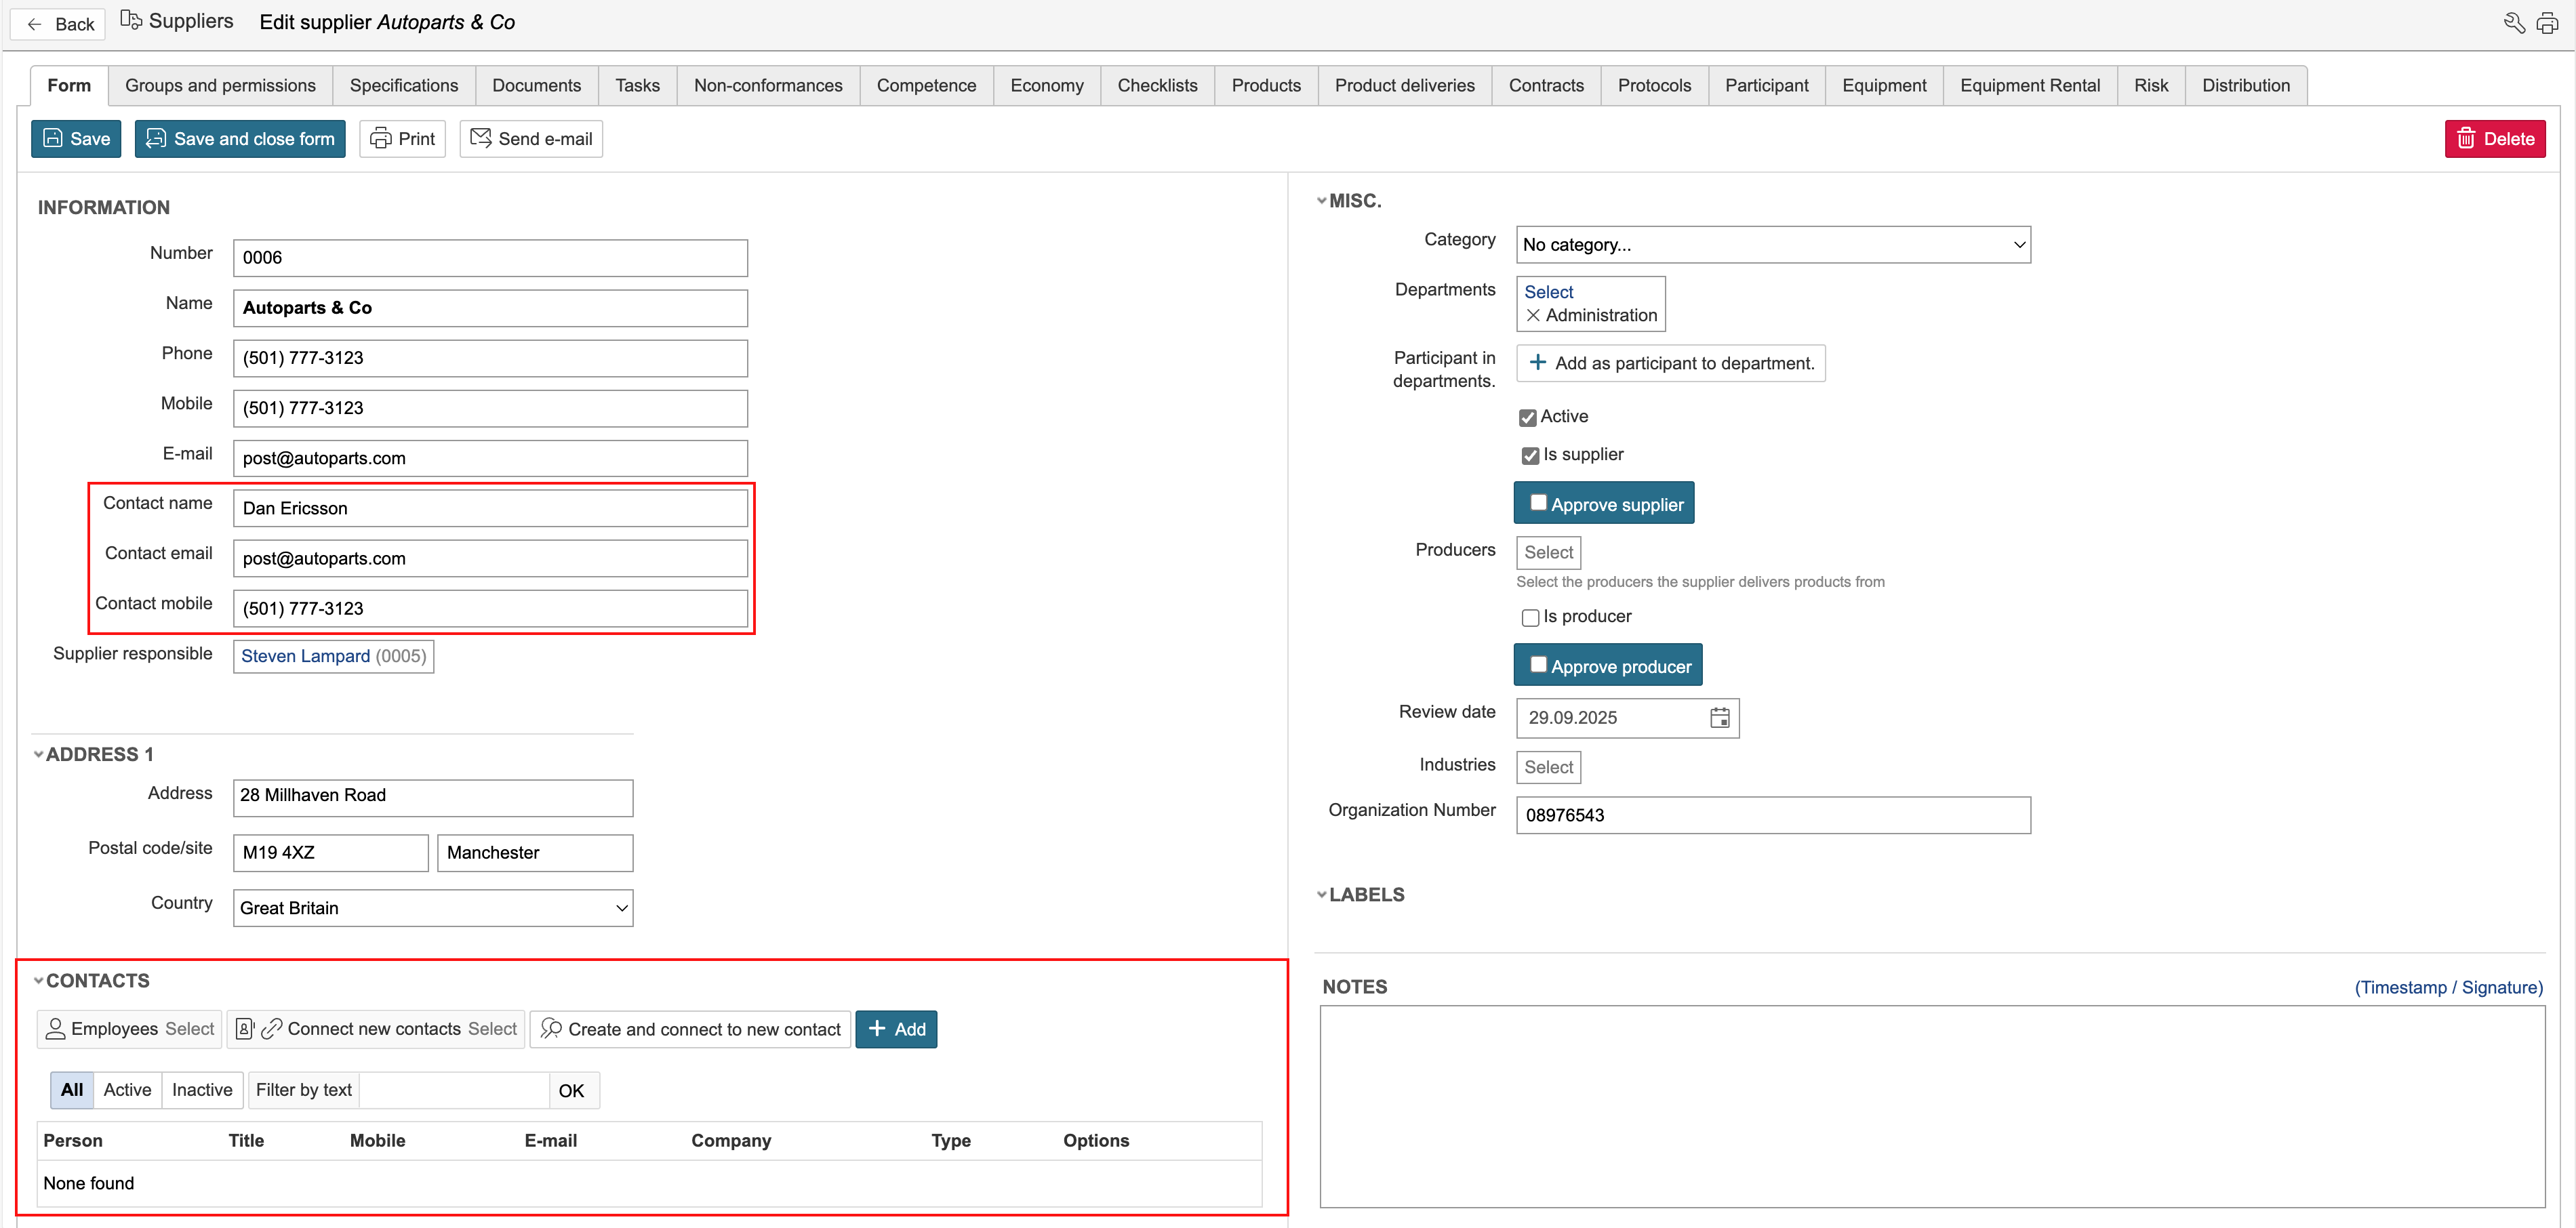
Task: Click in the Notes text area
Action: tap(1932, 1106)
